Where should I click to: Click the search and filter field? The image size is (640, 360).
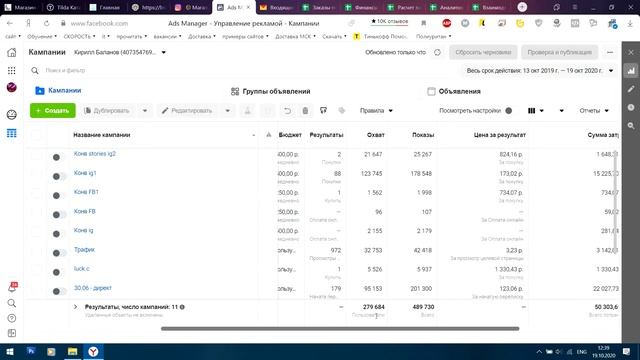pyautogui.click(x=245, y=71)
